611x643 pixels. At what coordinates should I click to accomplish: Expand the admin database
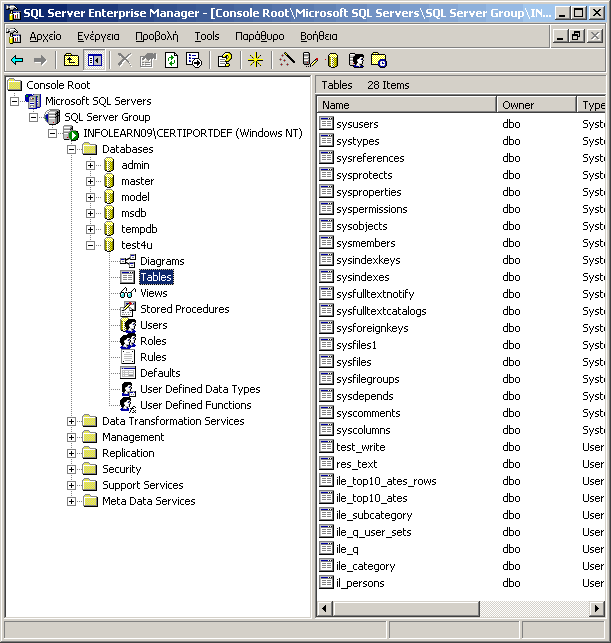tap(91, 165)
